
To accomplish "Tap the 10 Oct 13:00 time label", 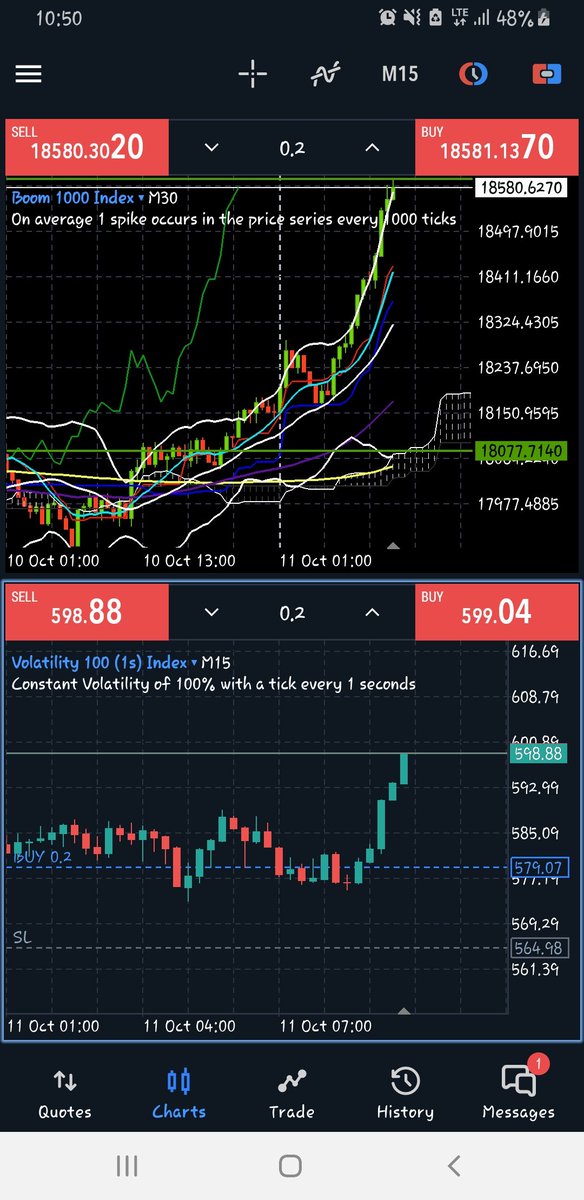I will [x=190, y=561].
